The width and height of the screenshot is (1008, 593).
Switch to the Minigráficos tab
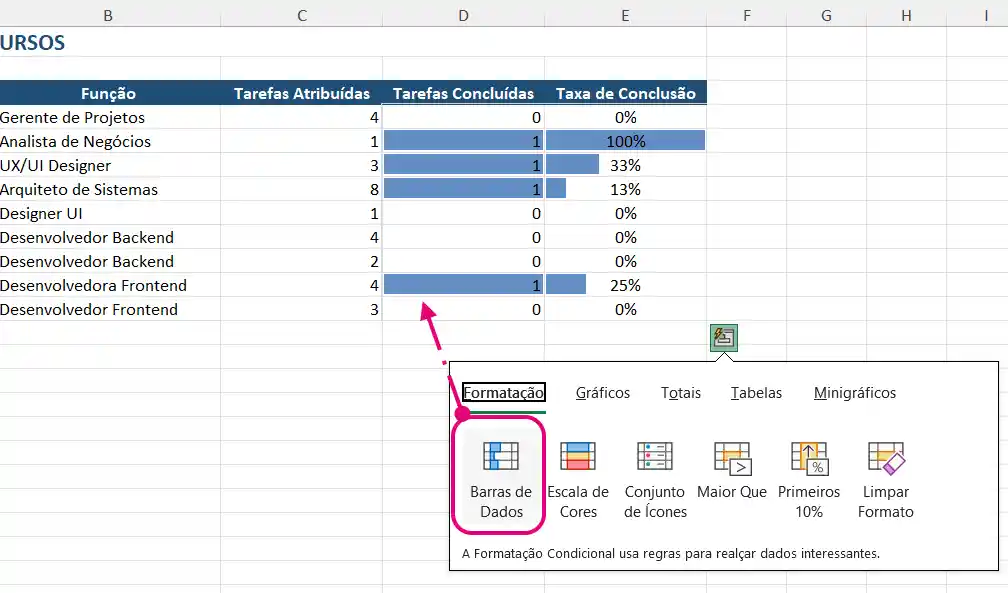pyautogui.click(x=853, y=393)
